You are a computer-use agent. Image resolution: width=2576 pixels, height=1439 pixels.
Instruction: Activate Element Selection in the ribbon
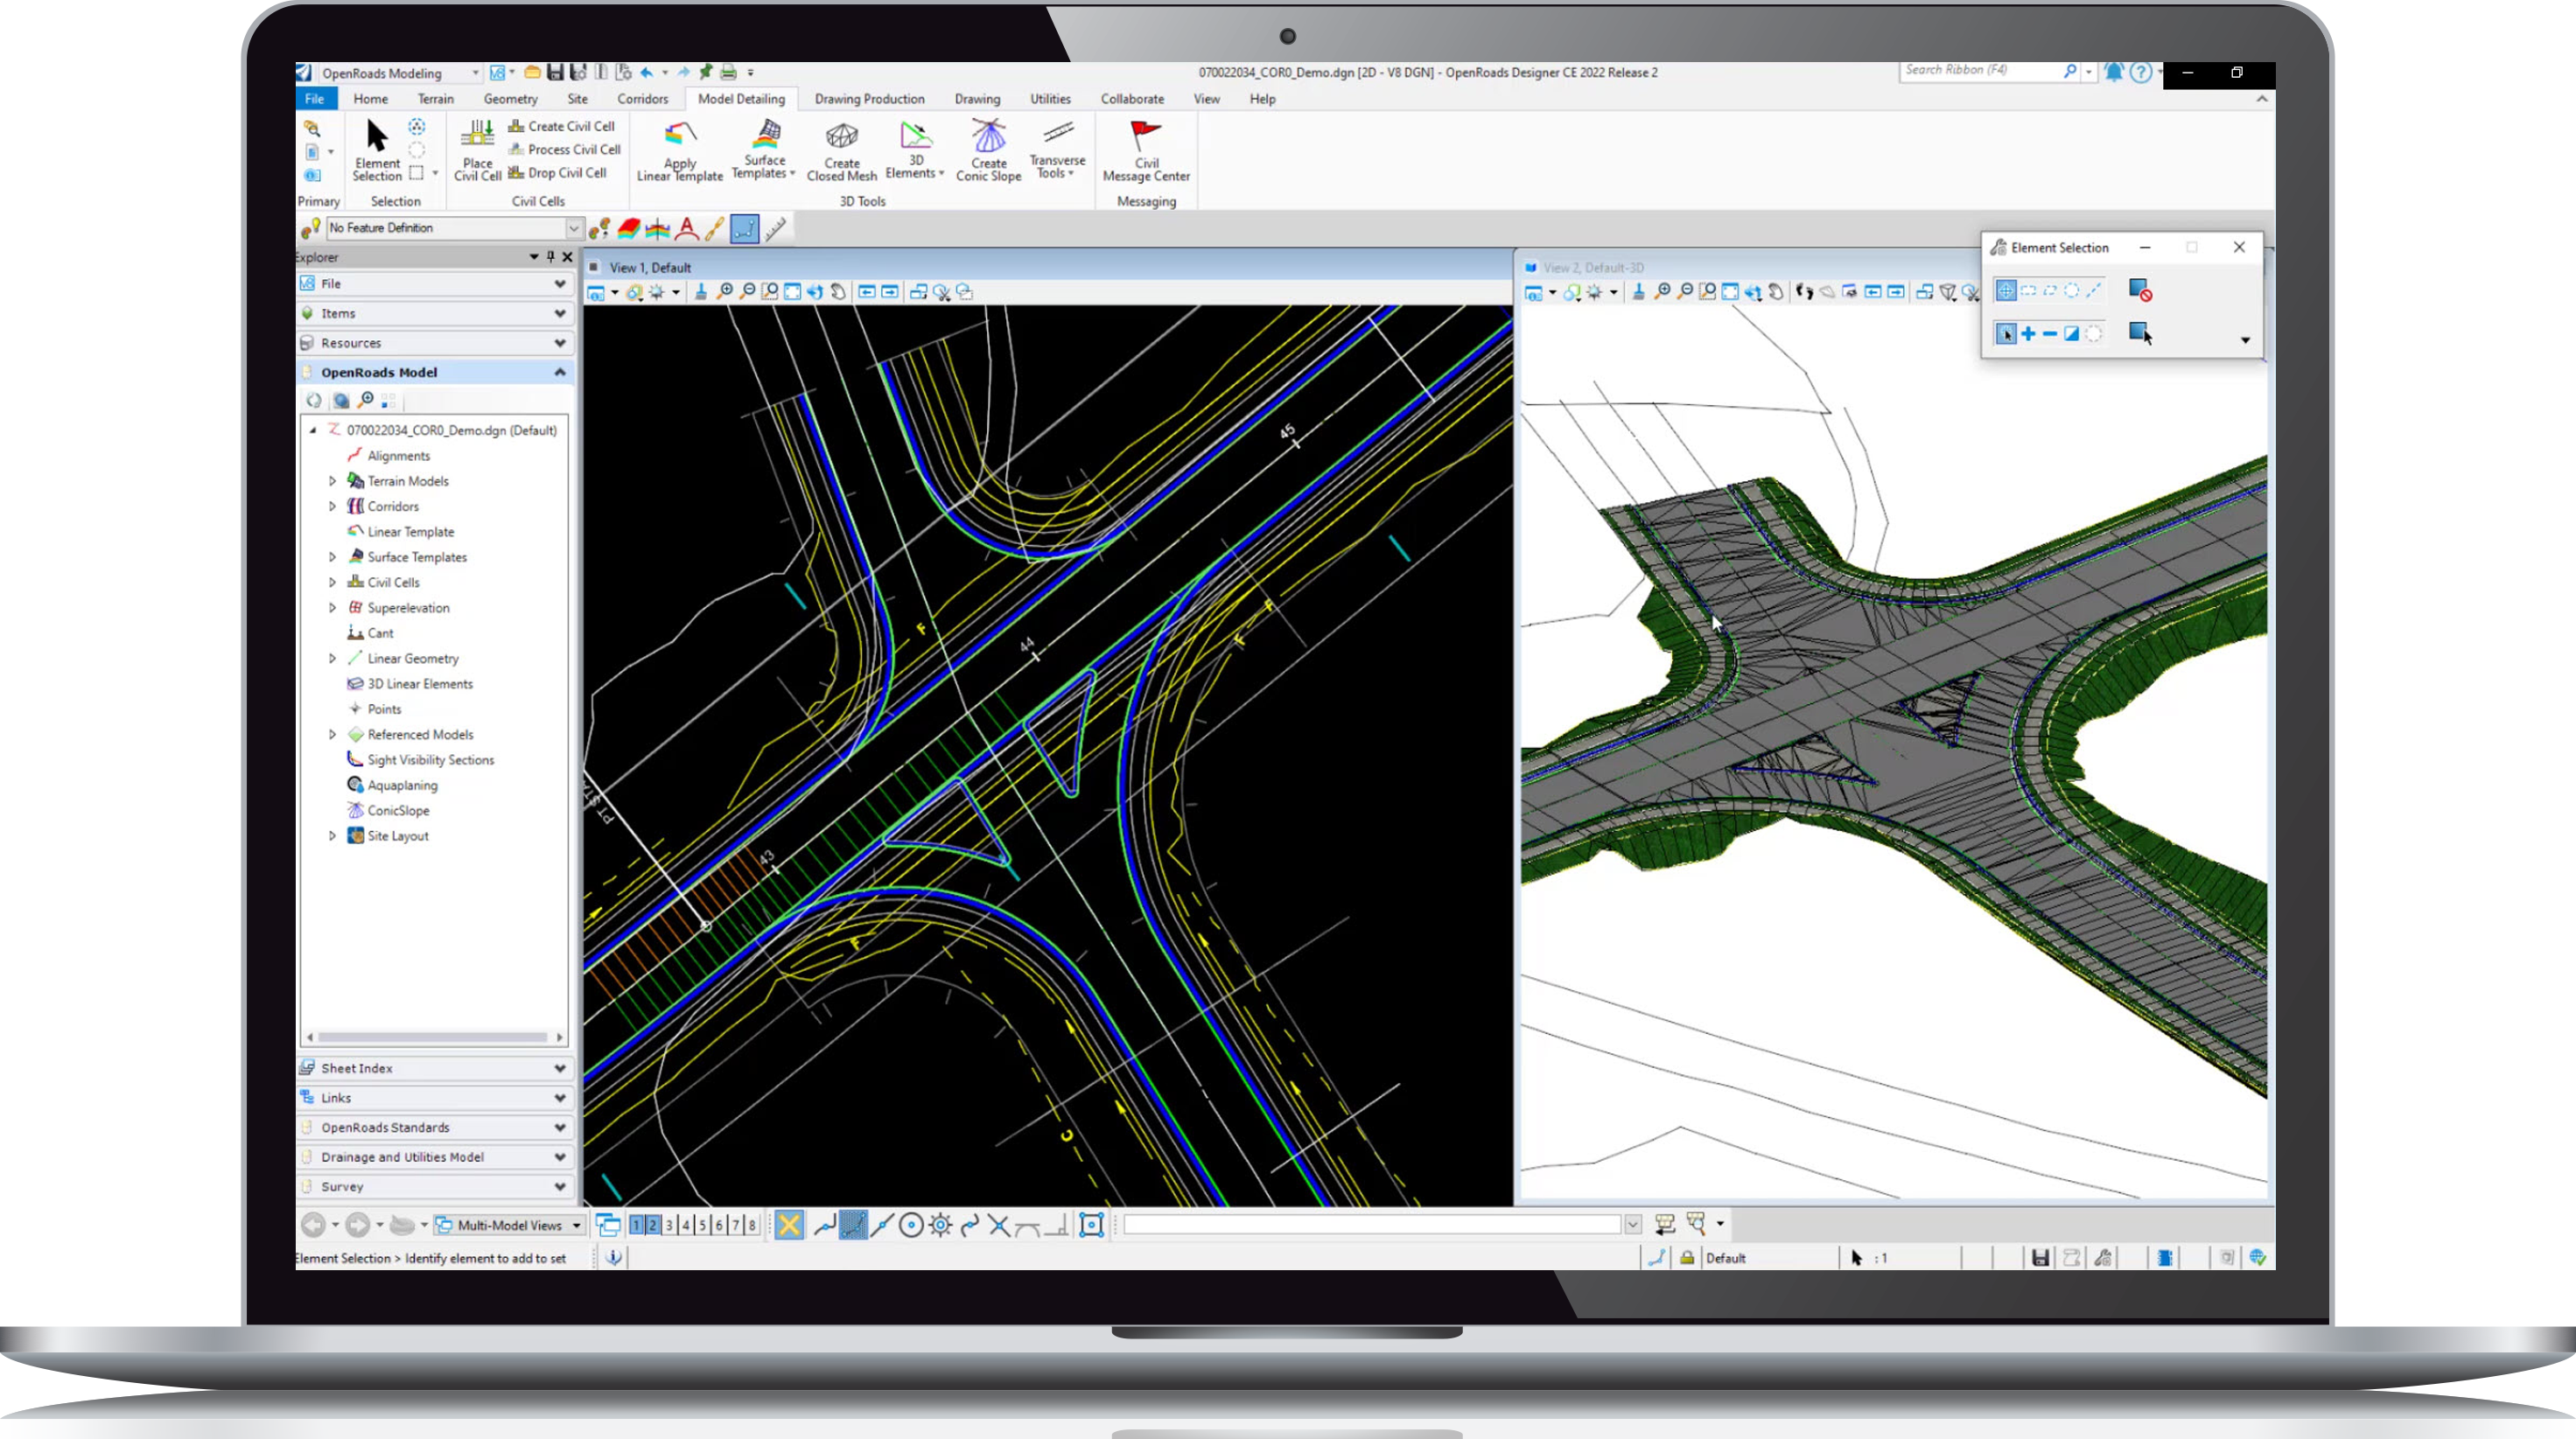point(377,150)
